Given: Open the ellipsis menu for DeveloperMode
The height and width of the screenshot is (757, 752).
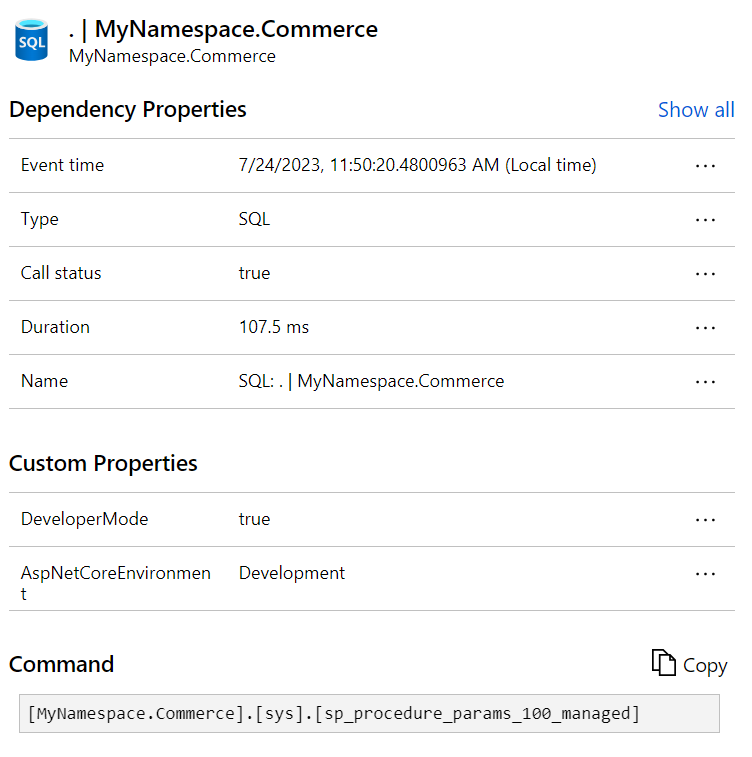Looking at the screenshot, I should (x=705, y=520).
